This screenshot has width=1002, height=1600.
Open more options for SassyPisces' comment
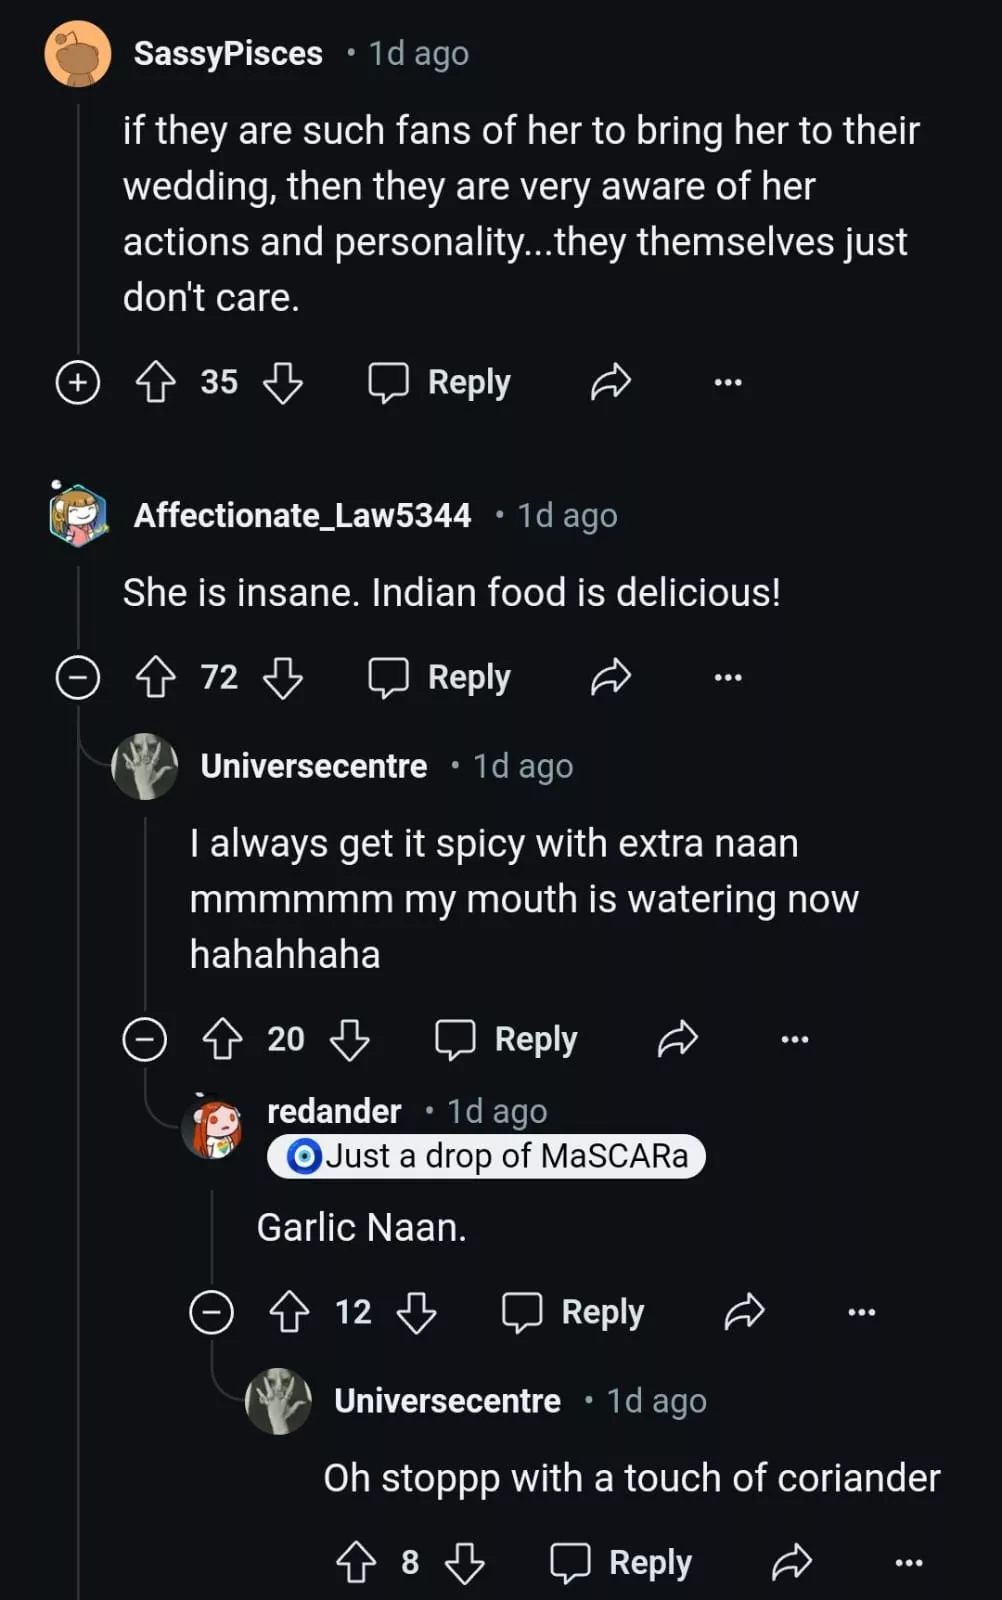[x=728, y=382]
